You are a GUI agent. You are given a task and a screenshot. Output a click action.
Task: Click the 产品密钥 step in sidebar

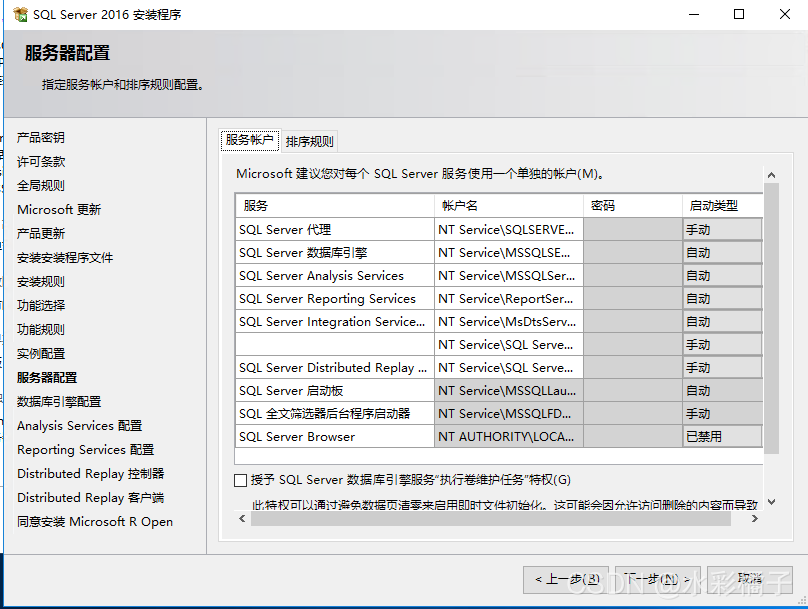click(x=41, y=138)
